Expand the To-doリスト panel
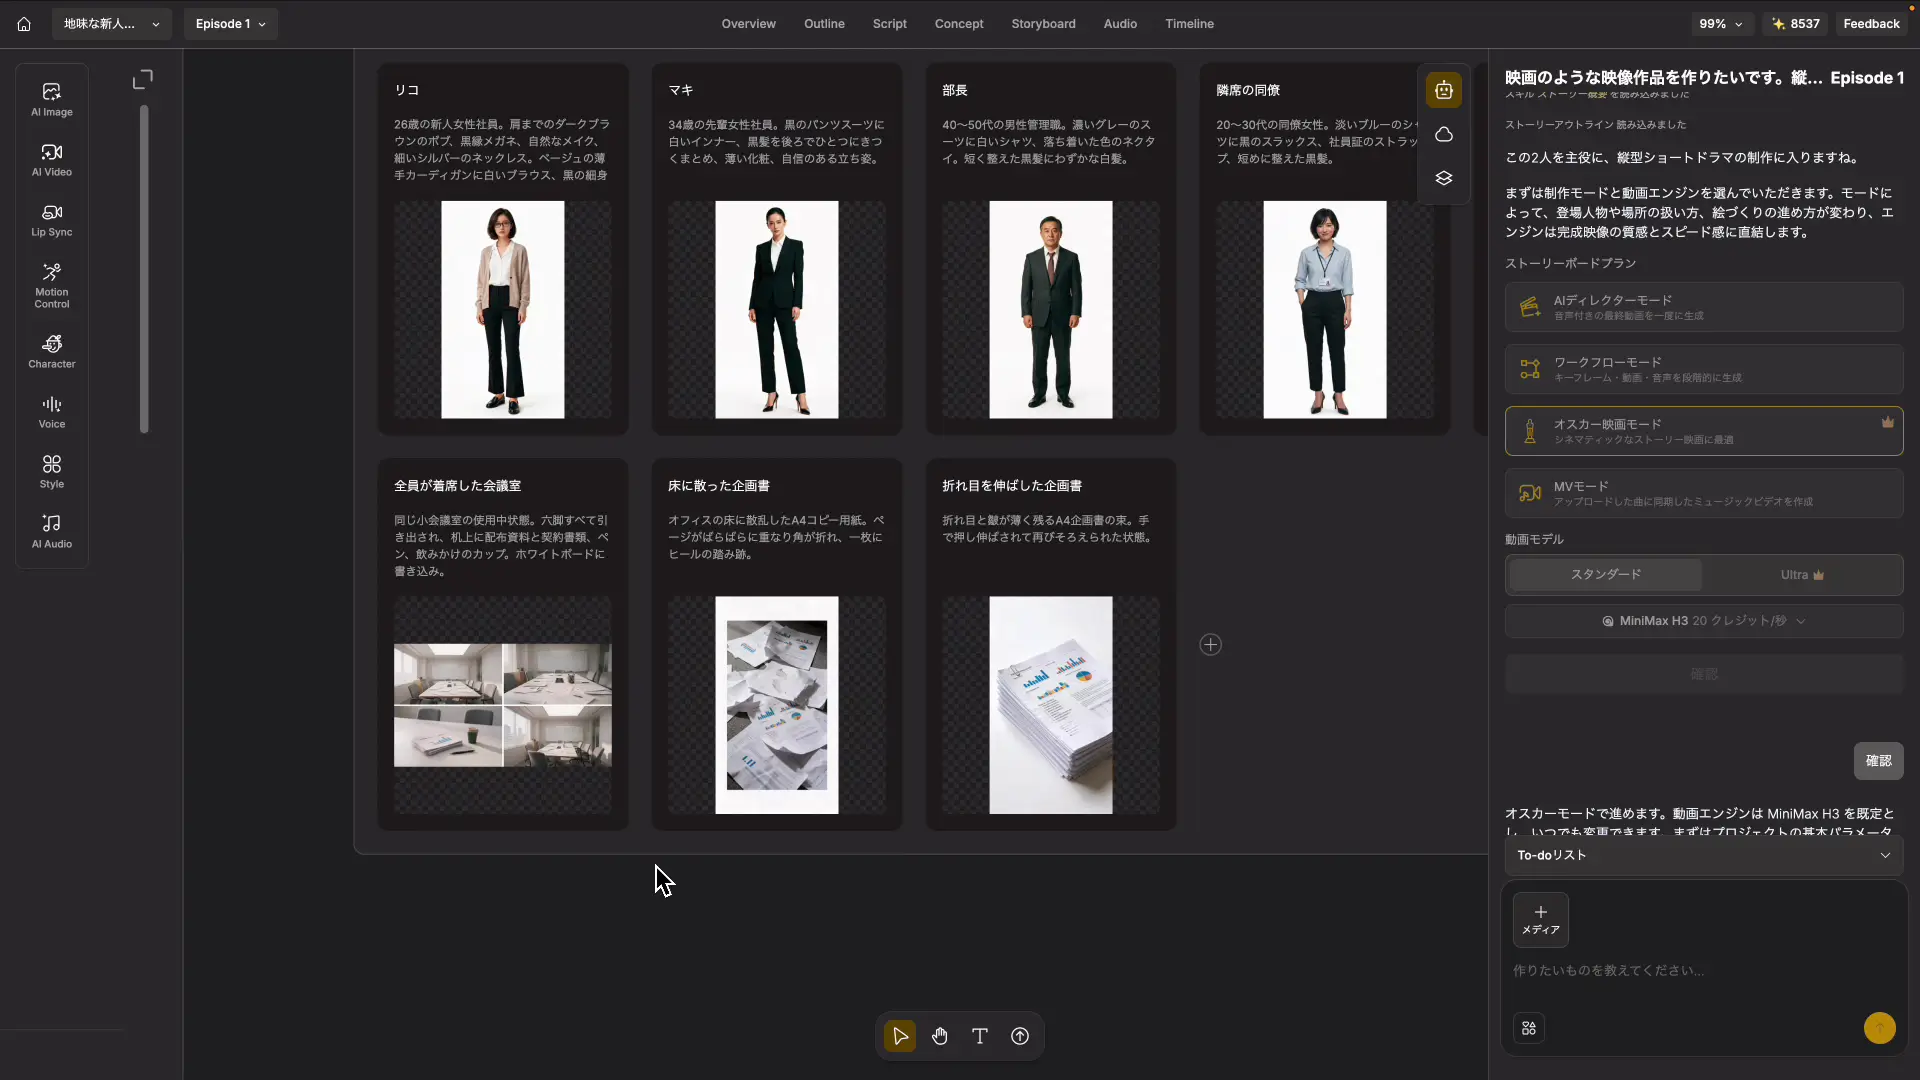The image size is (1920, 1080). click(1704, 855)
